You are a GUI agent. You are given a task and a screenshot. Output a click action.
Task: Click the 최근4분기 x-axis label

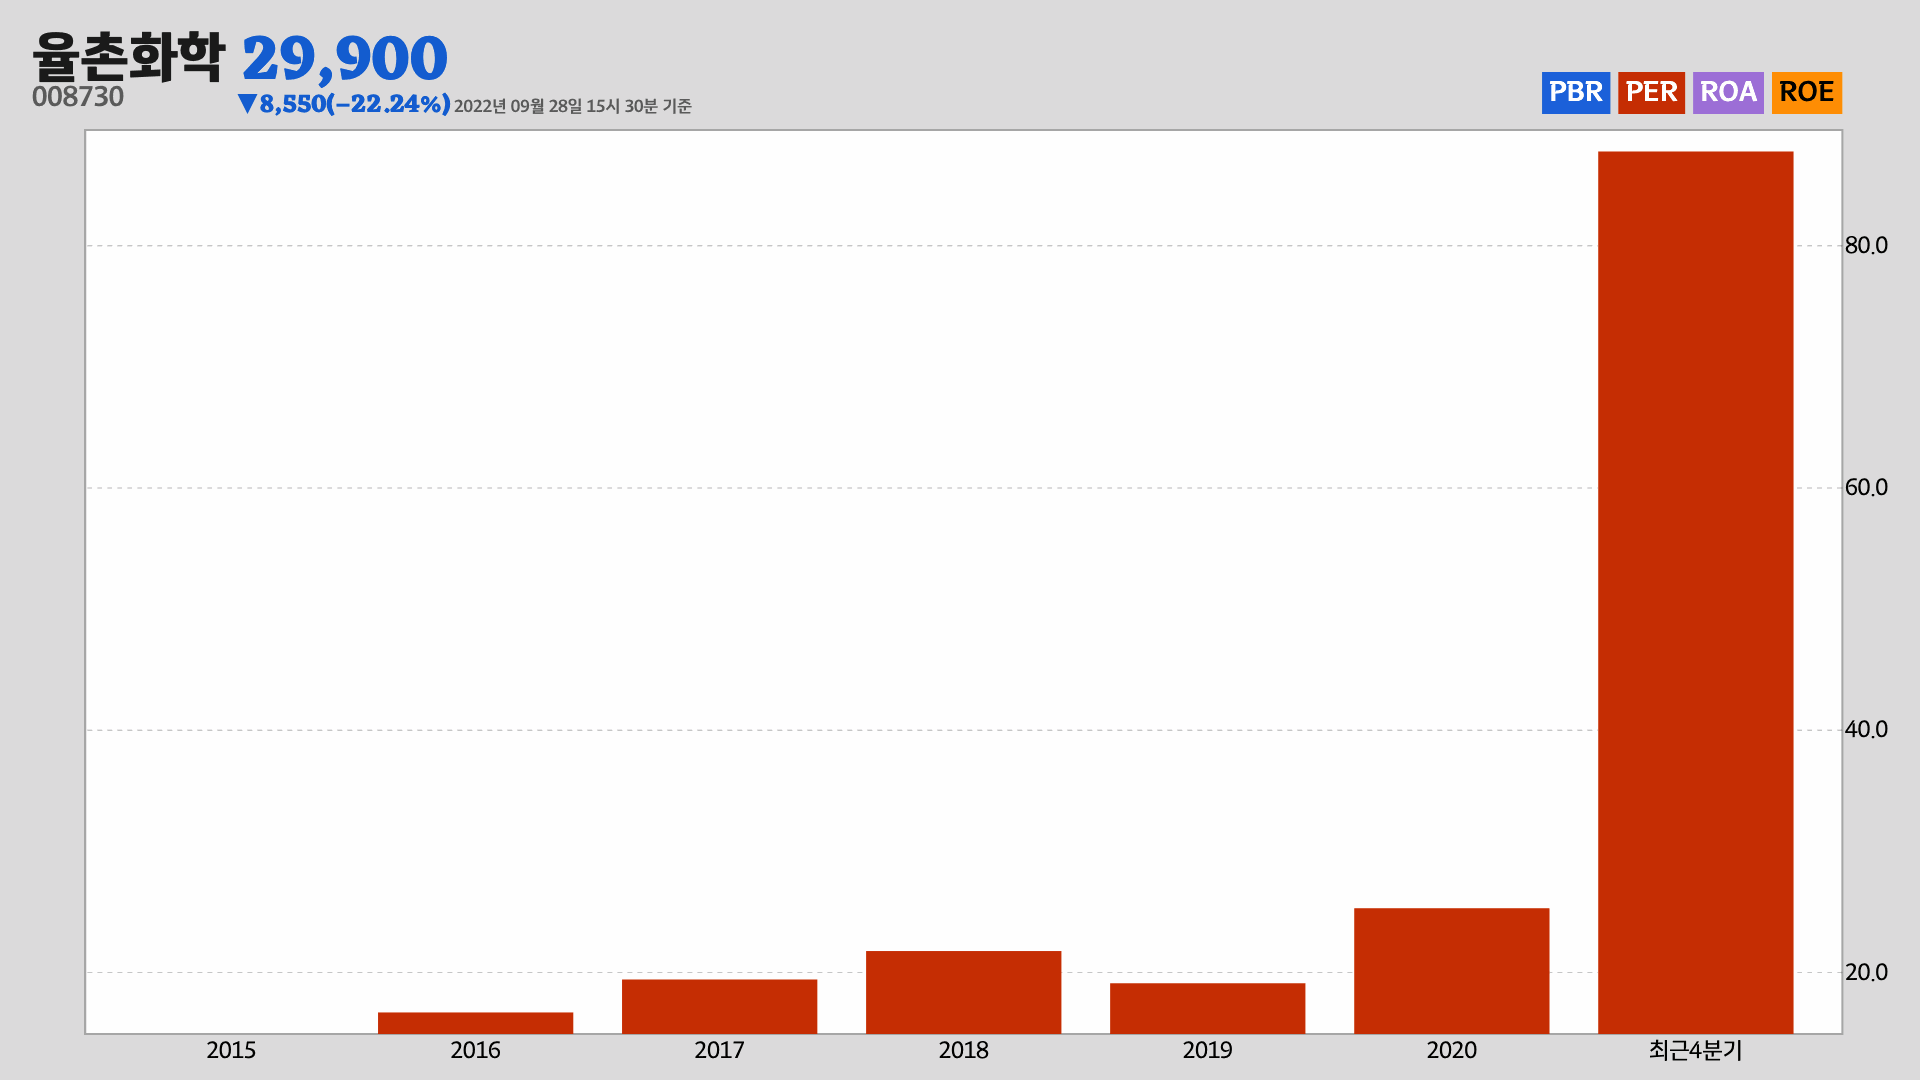pos(1695,1051)
